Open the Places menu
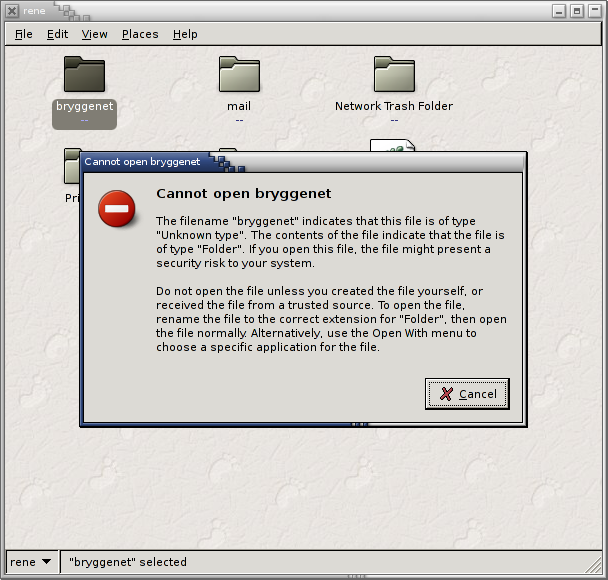The height and width of the screenshot is (580, 608). tap(140, 34)
